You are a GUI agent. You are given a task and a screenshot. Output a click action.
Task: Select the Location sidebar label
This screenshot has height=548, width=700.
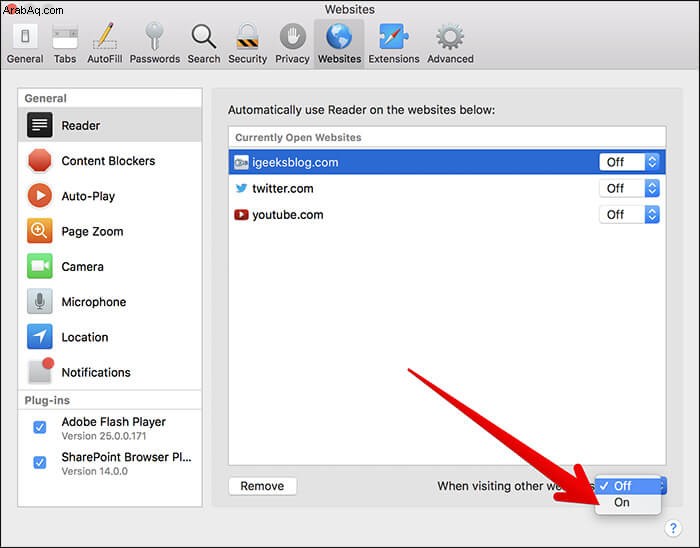[x=85, y=337]
